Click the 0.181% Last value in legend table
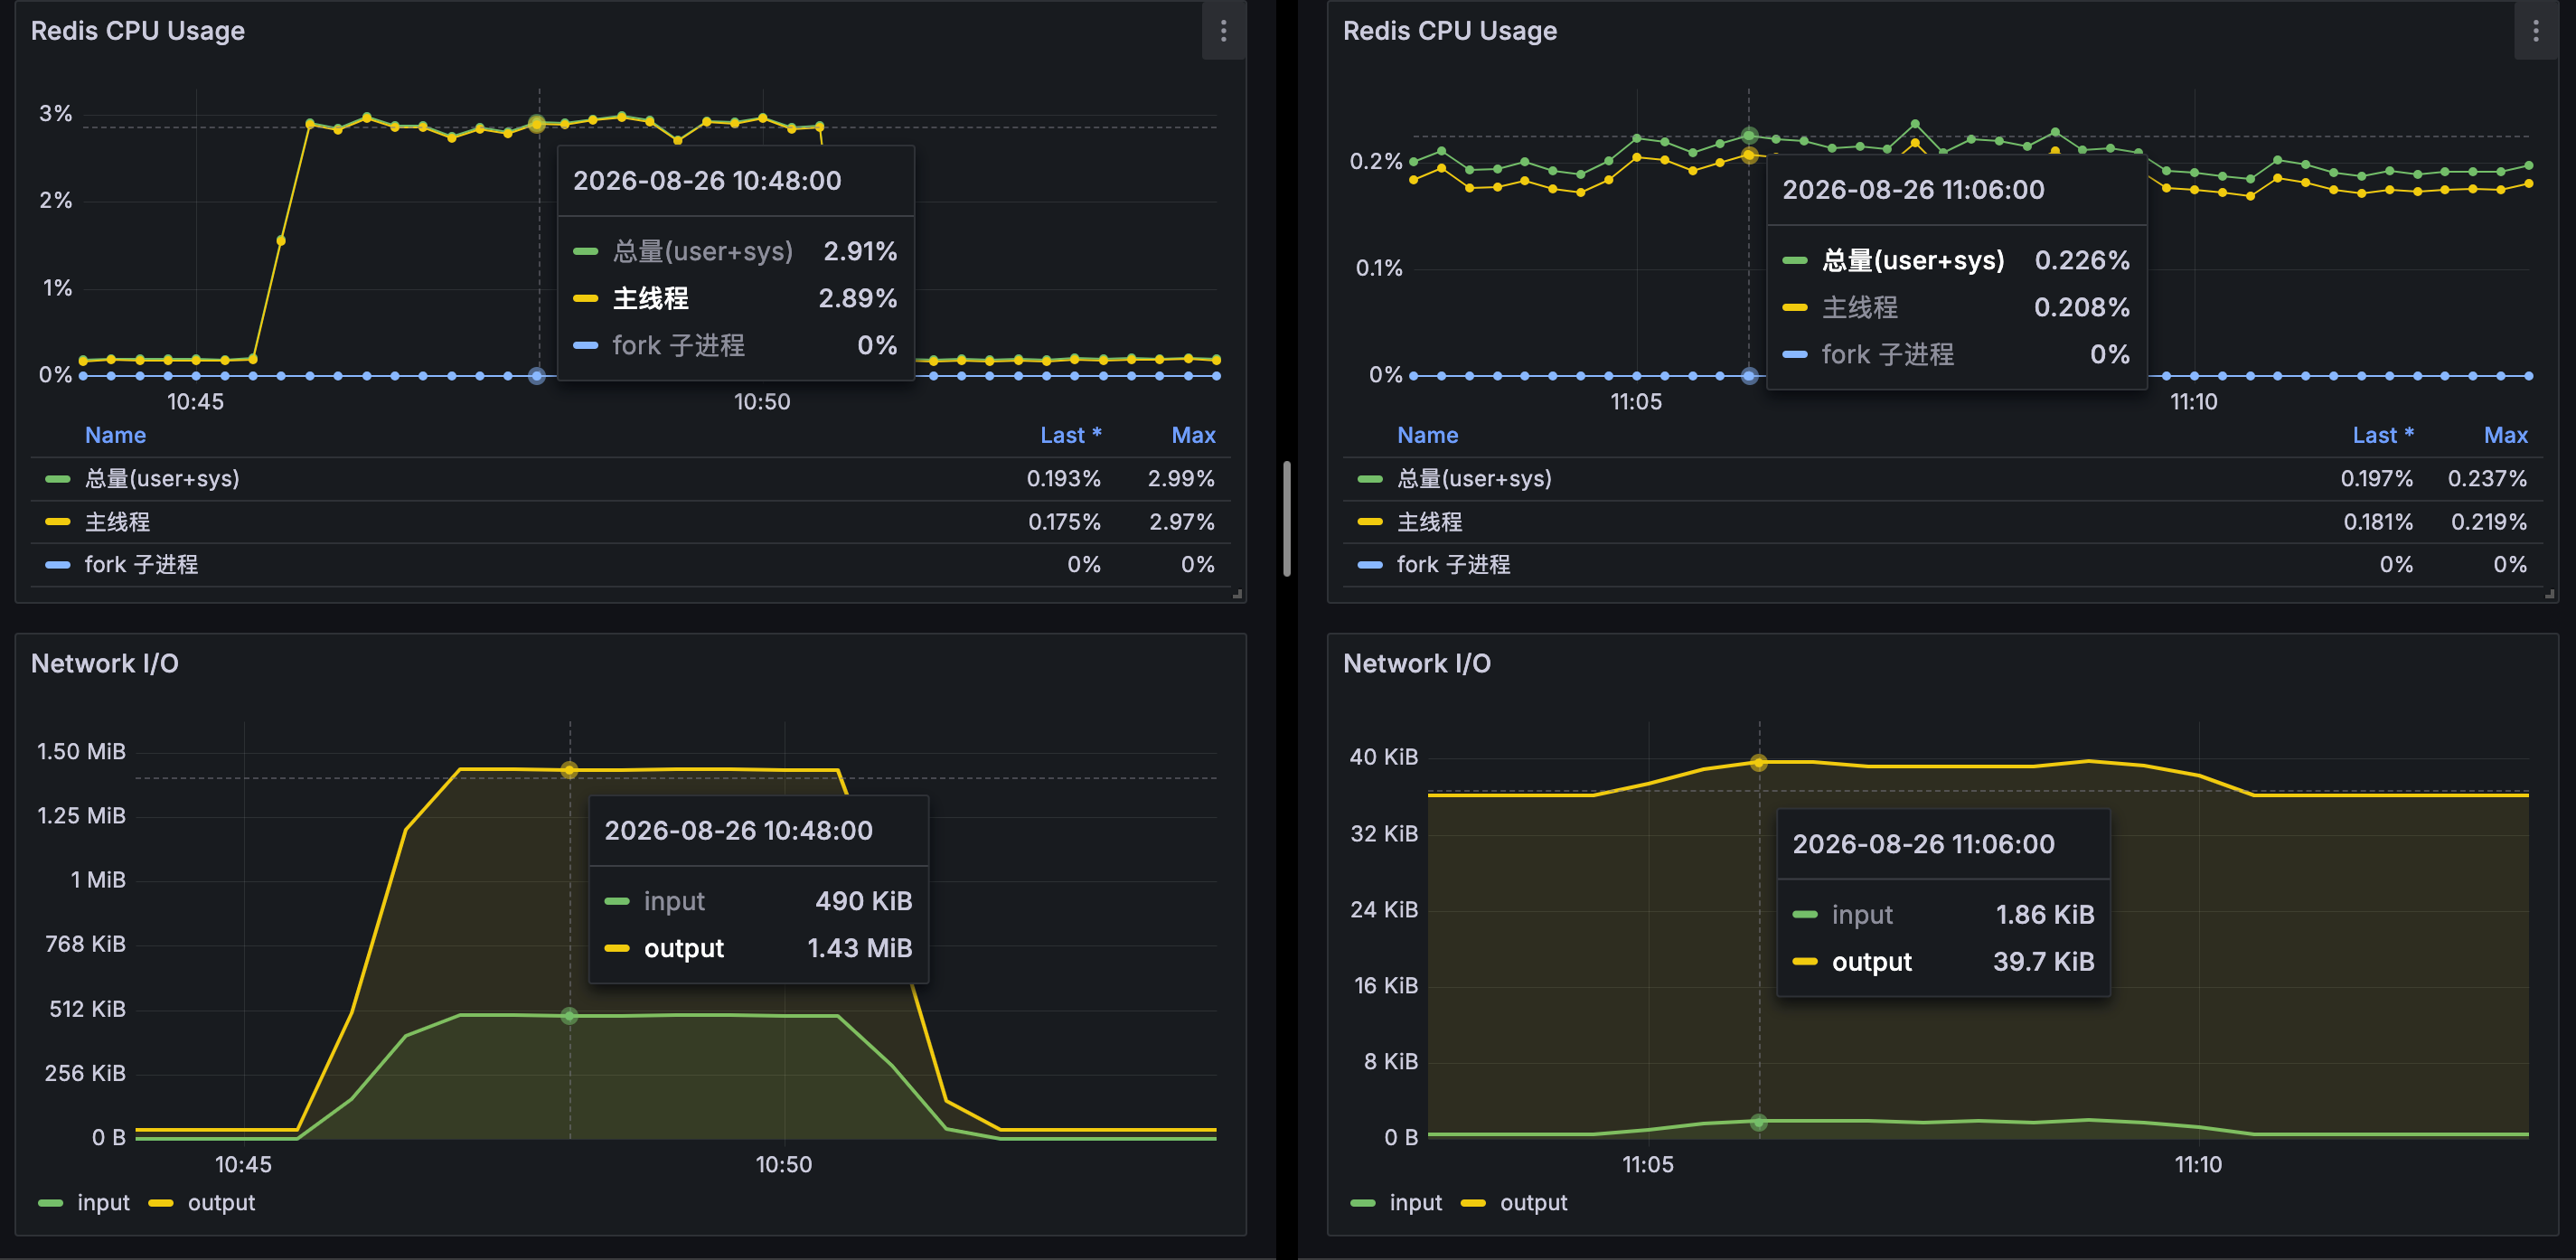Image resolution: width=2576 pixels, height=1260 pixels. (x=2378, y=522)
